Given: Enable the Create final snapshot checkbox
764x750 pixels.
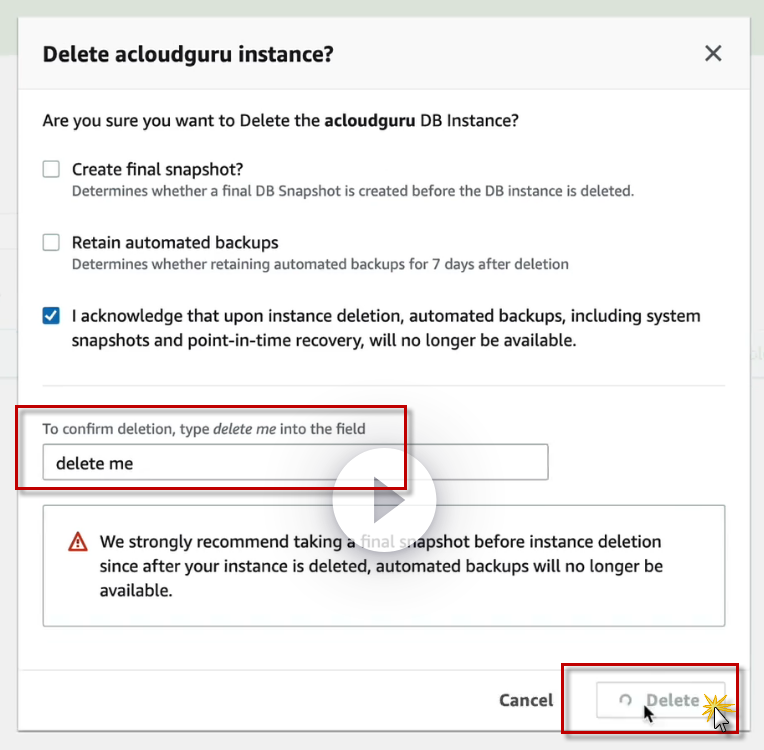Looking at the screenshot, I should pos(51,169).
